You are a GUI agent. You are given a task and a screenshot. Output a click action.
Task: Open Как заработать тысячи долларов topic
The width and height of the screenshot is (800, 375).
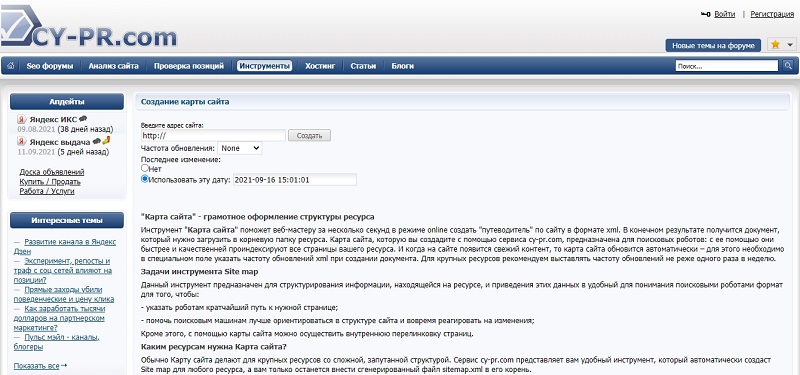59,318
